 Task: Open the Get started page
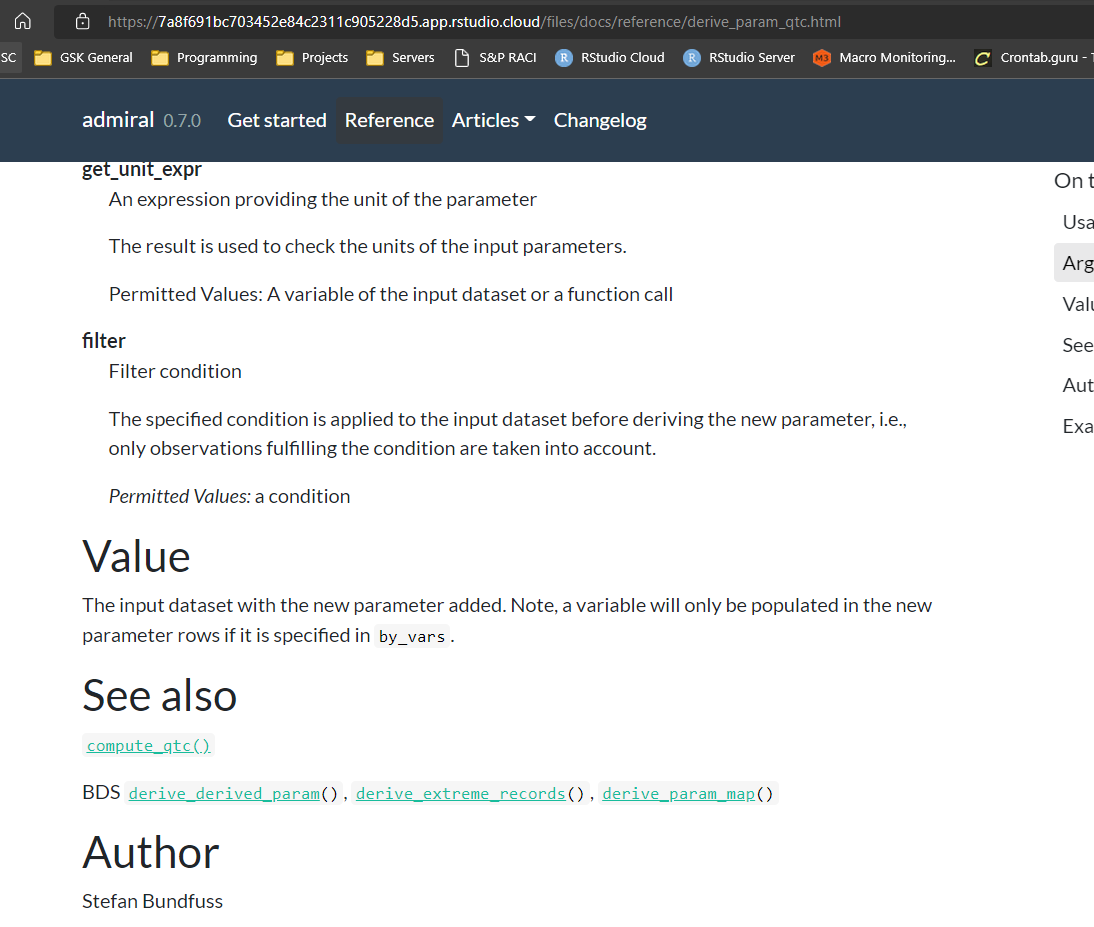[x=276, y=120]
